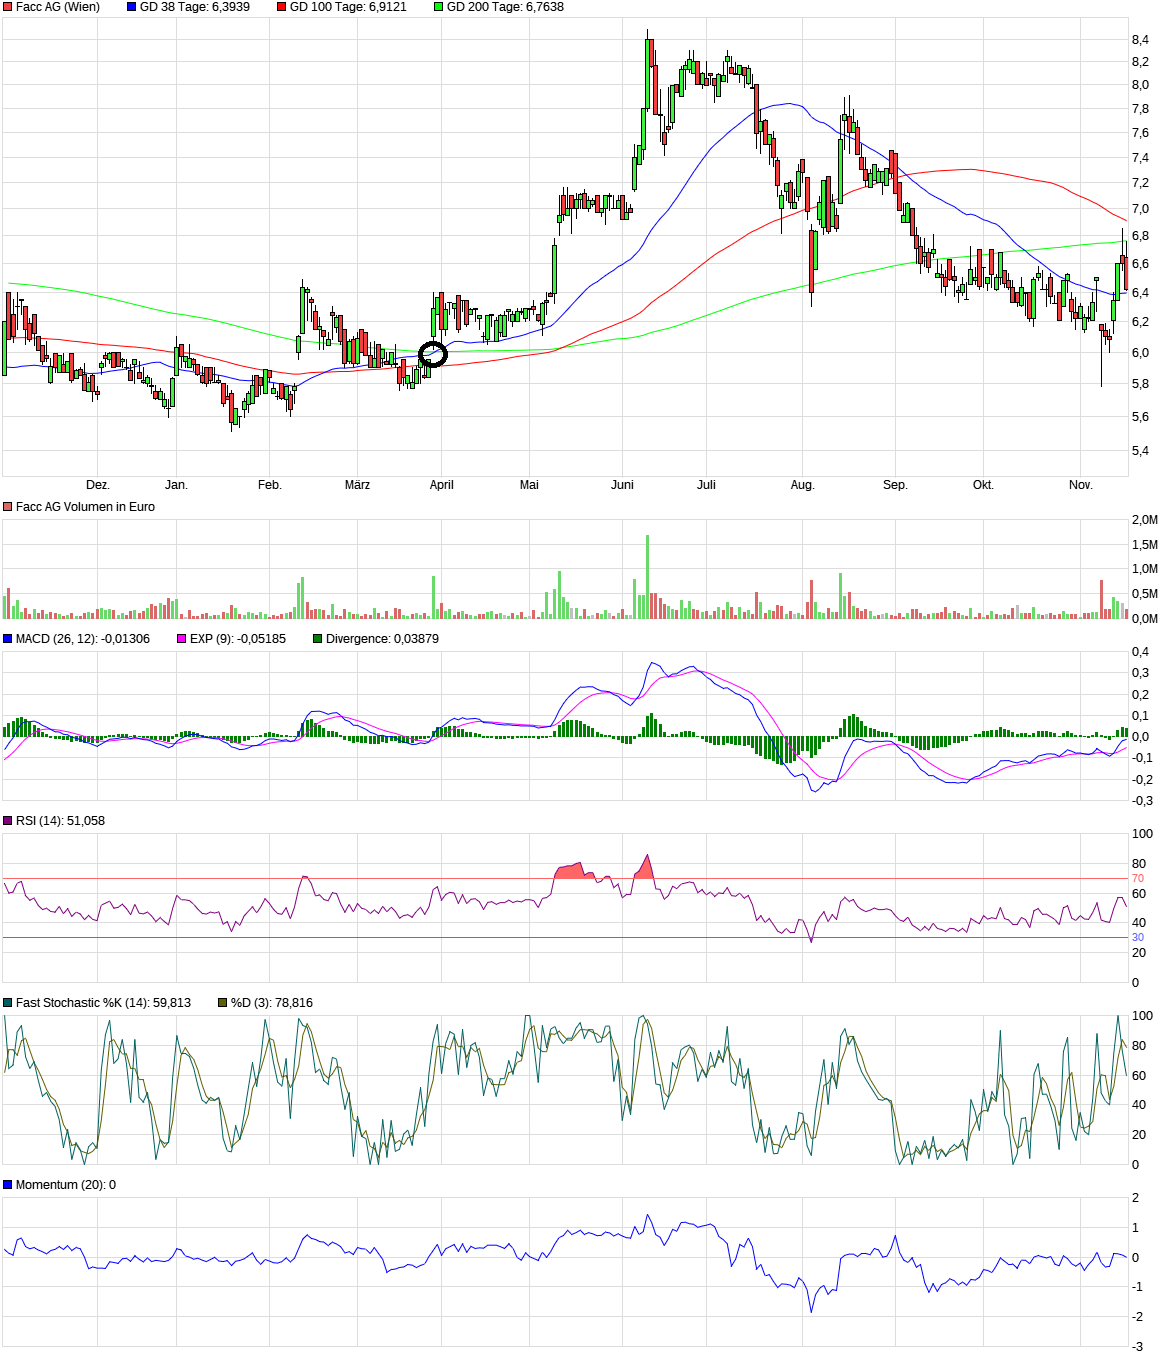Image resolution: width=1175 pixels, height=1358 pixels.
Task: Click the blue GD 38 Tage legend square
Action: (132, 7)
